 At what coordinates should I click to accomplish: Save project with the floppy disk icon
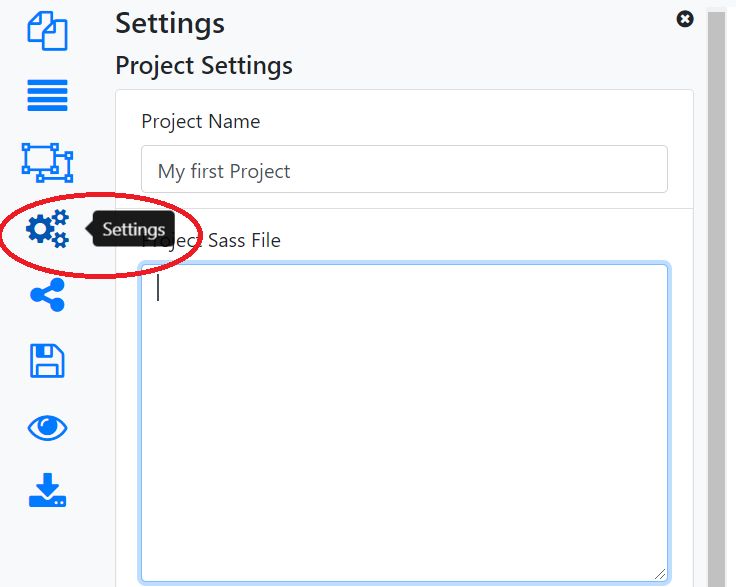[47, 361]
